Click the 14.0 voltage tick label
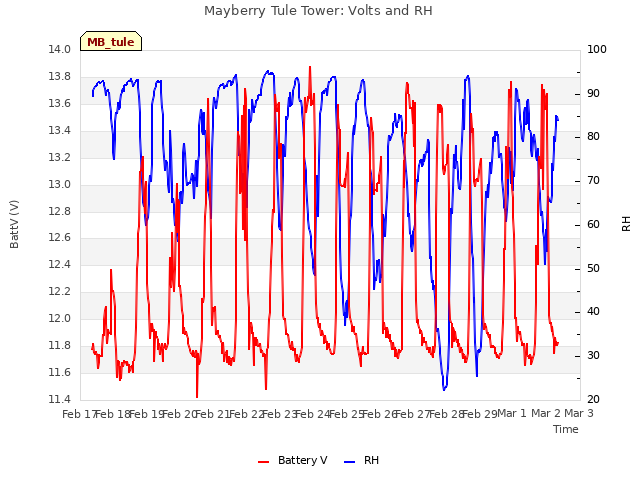The width and height of the screenshot is (640, 480). (60, 49)
